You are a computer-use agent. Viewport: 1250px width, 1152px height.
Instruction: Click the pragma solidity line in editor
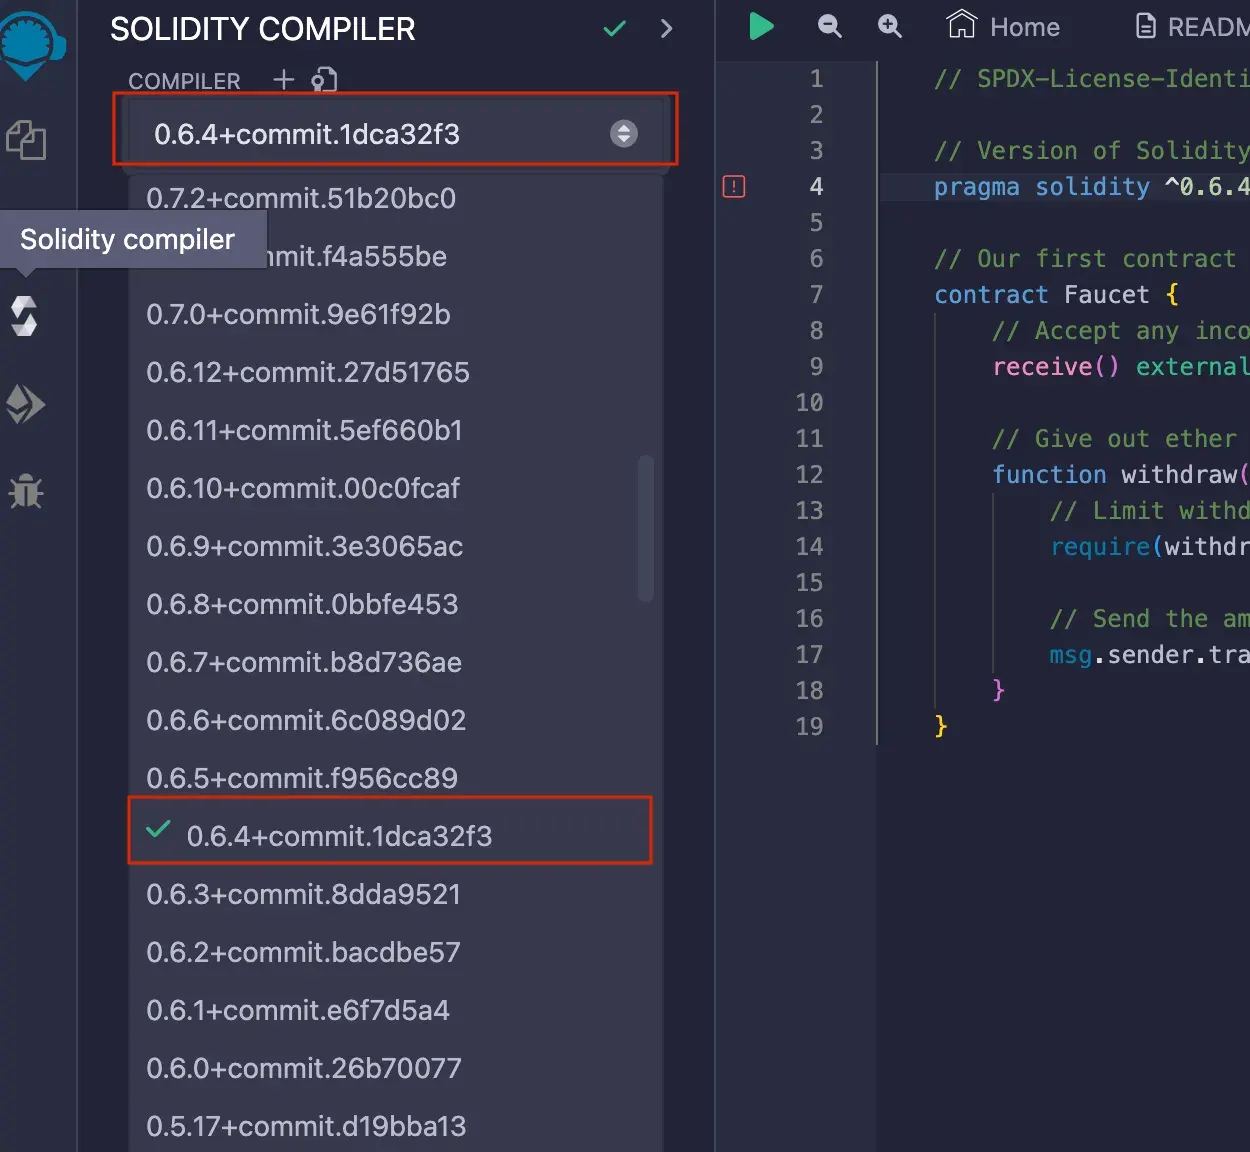click(x=1092, y=186)
